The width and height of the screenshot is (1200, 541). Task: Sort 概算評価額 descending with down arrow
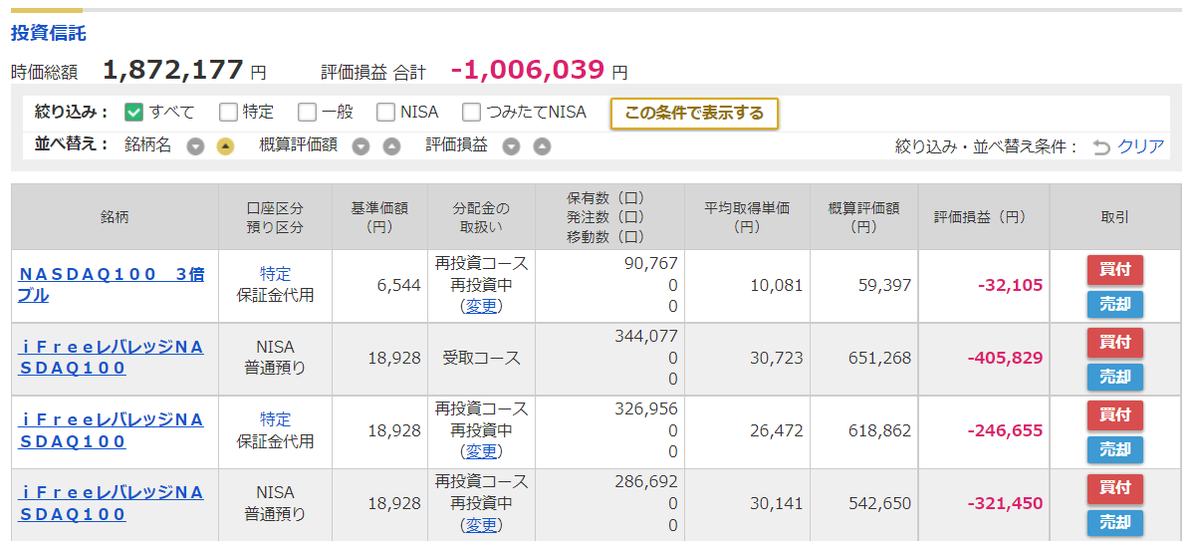pyautogui.click(x=362, y=146)
